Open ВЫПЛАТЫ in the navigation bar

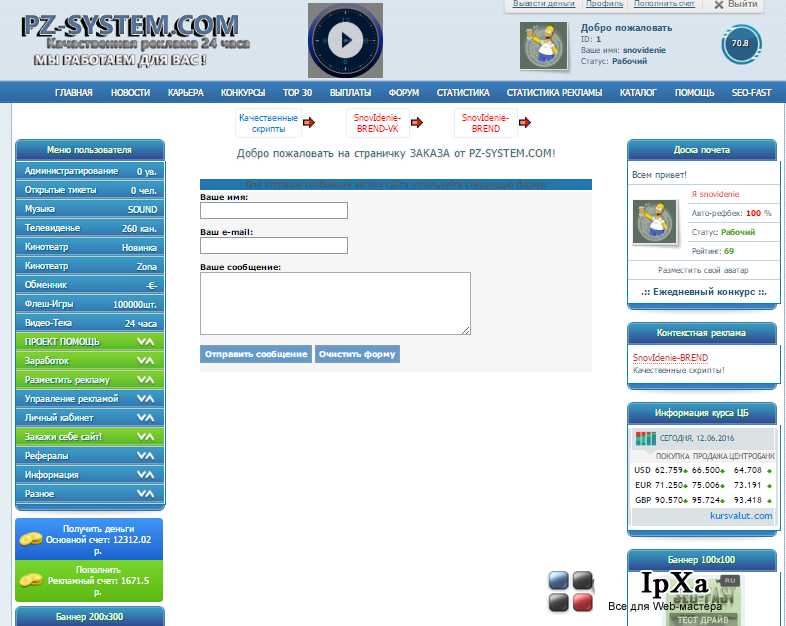tap(350, 93)
